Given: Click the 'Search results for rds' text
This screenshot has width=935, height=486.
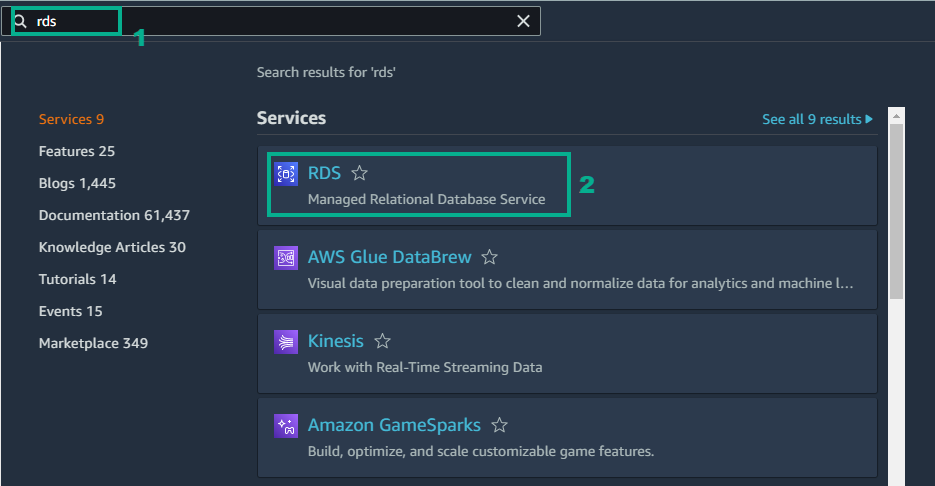Looking at the screenshot, I should (326, 72).
